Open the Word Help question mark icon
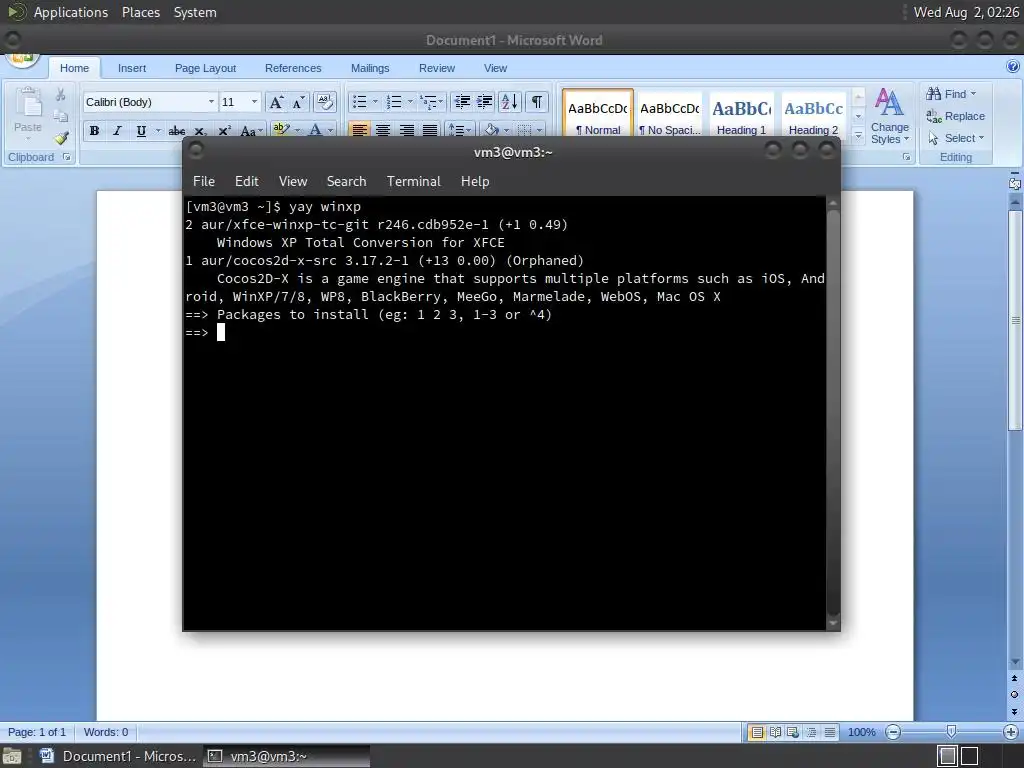The image size is (1024, 768). pyautogui.click(x=1013, y=66)
